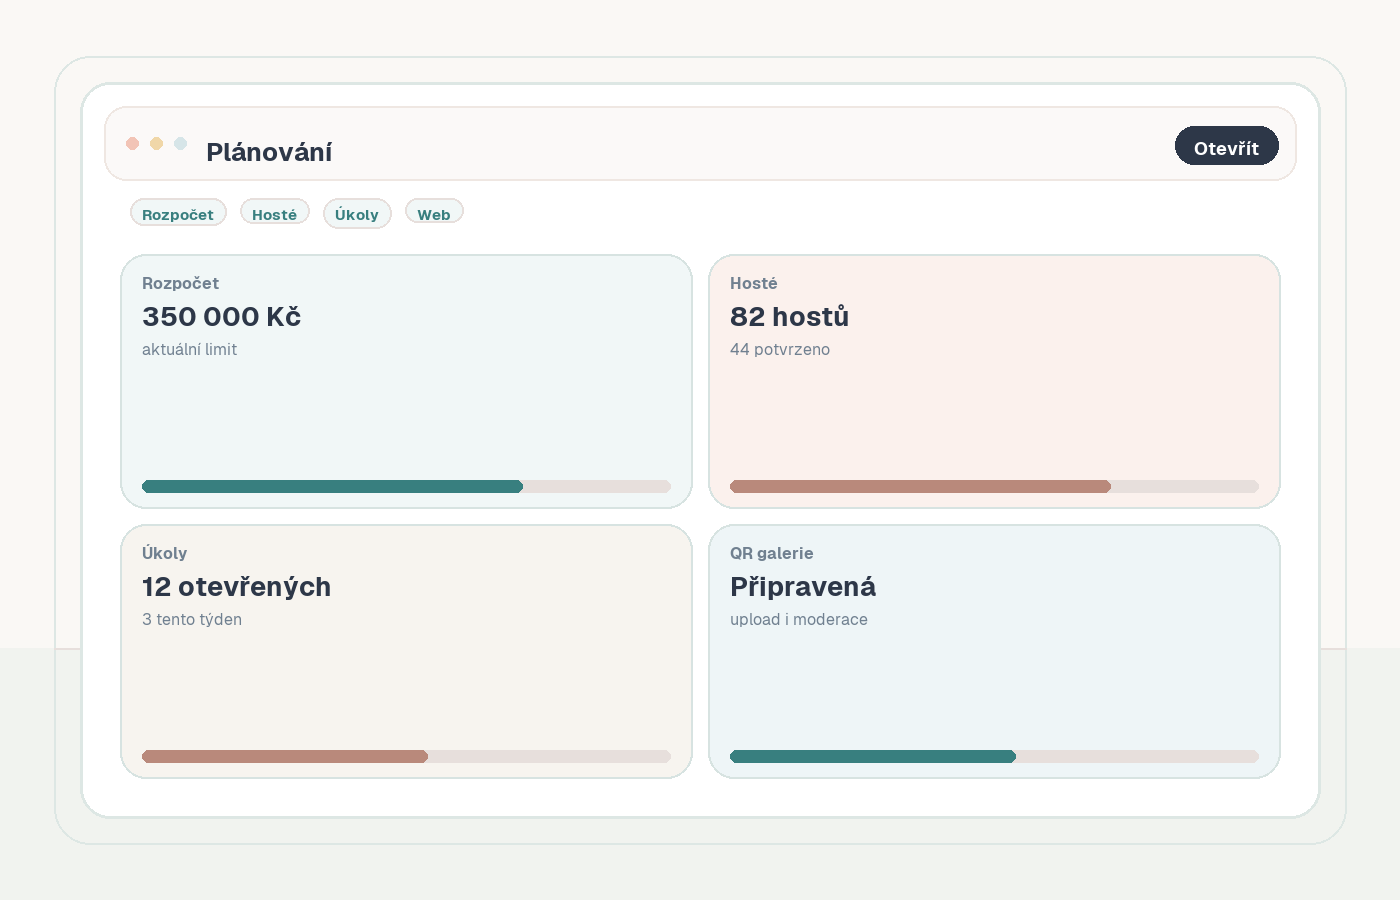Click the red window dot

[132, 143]
